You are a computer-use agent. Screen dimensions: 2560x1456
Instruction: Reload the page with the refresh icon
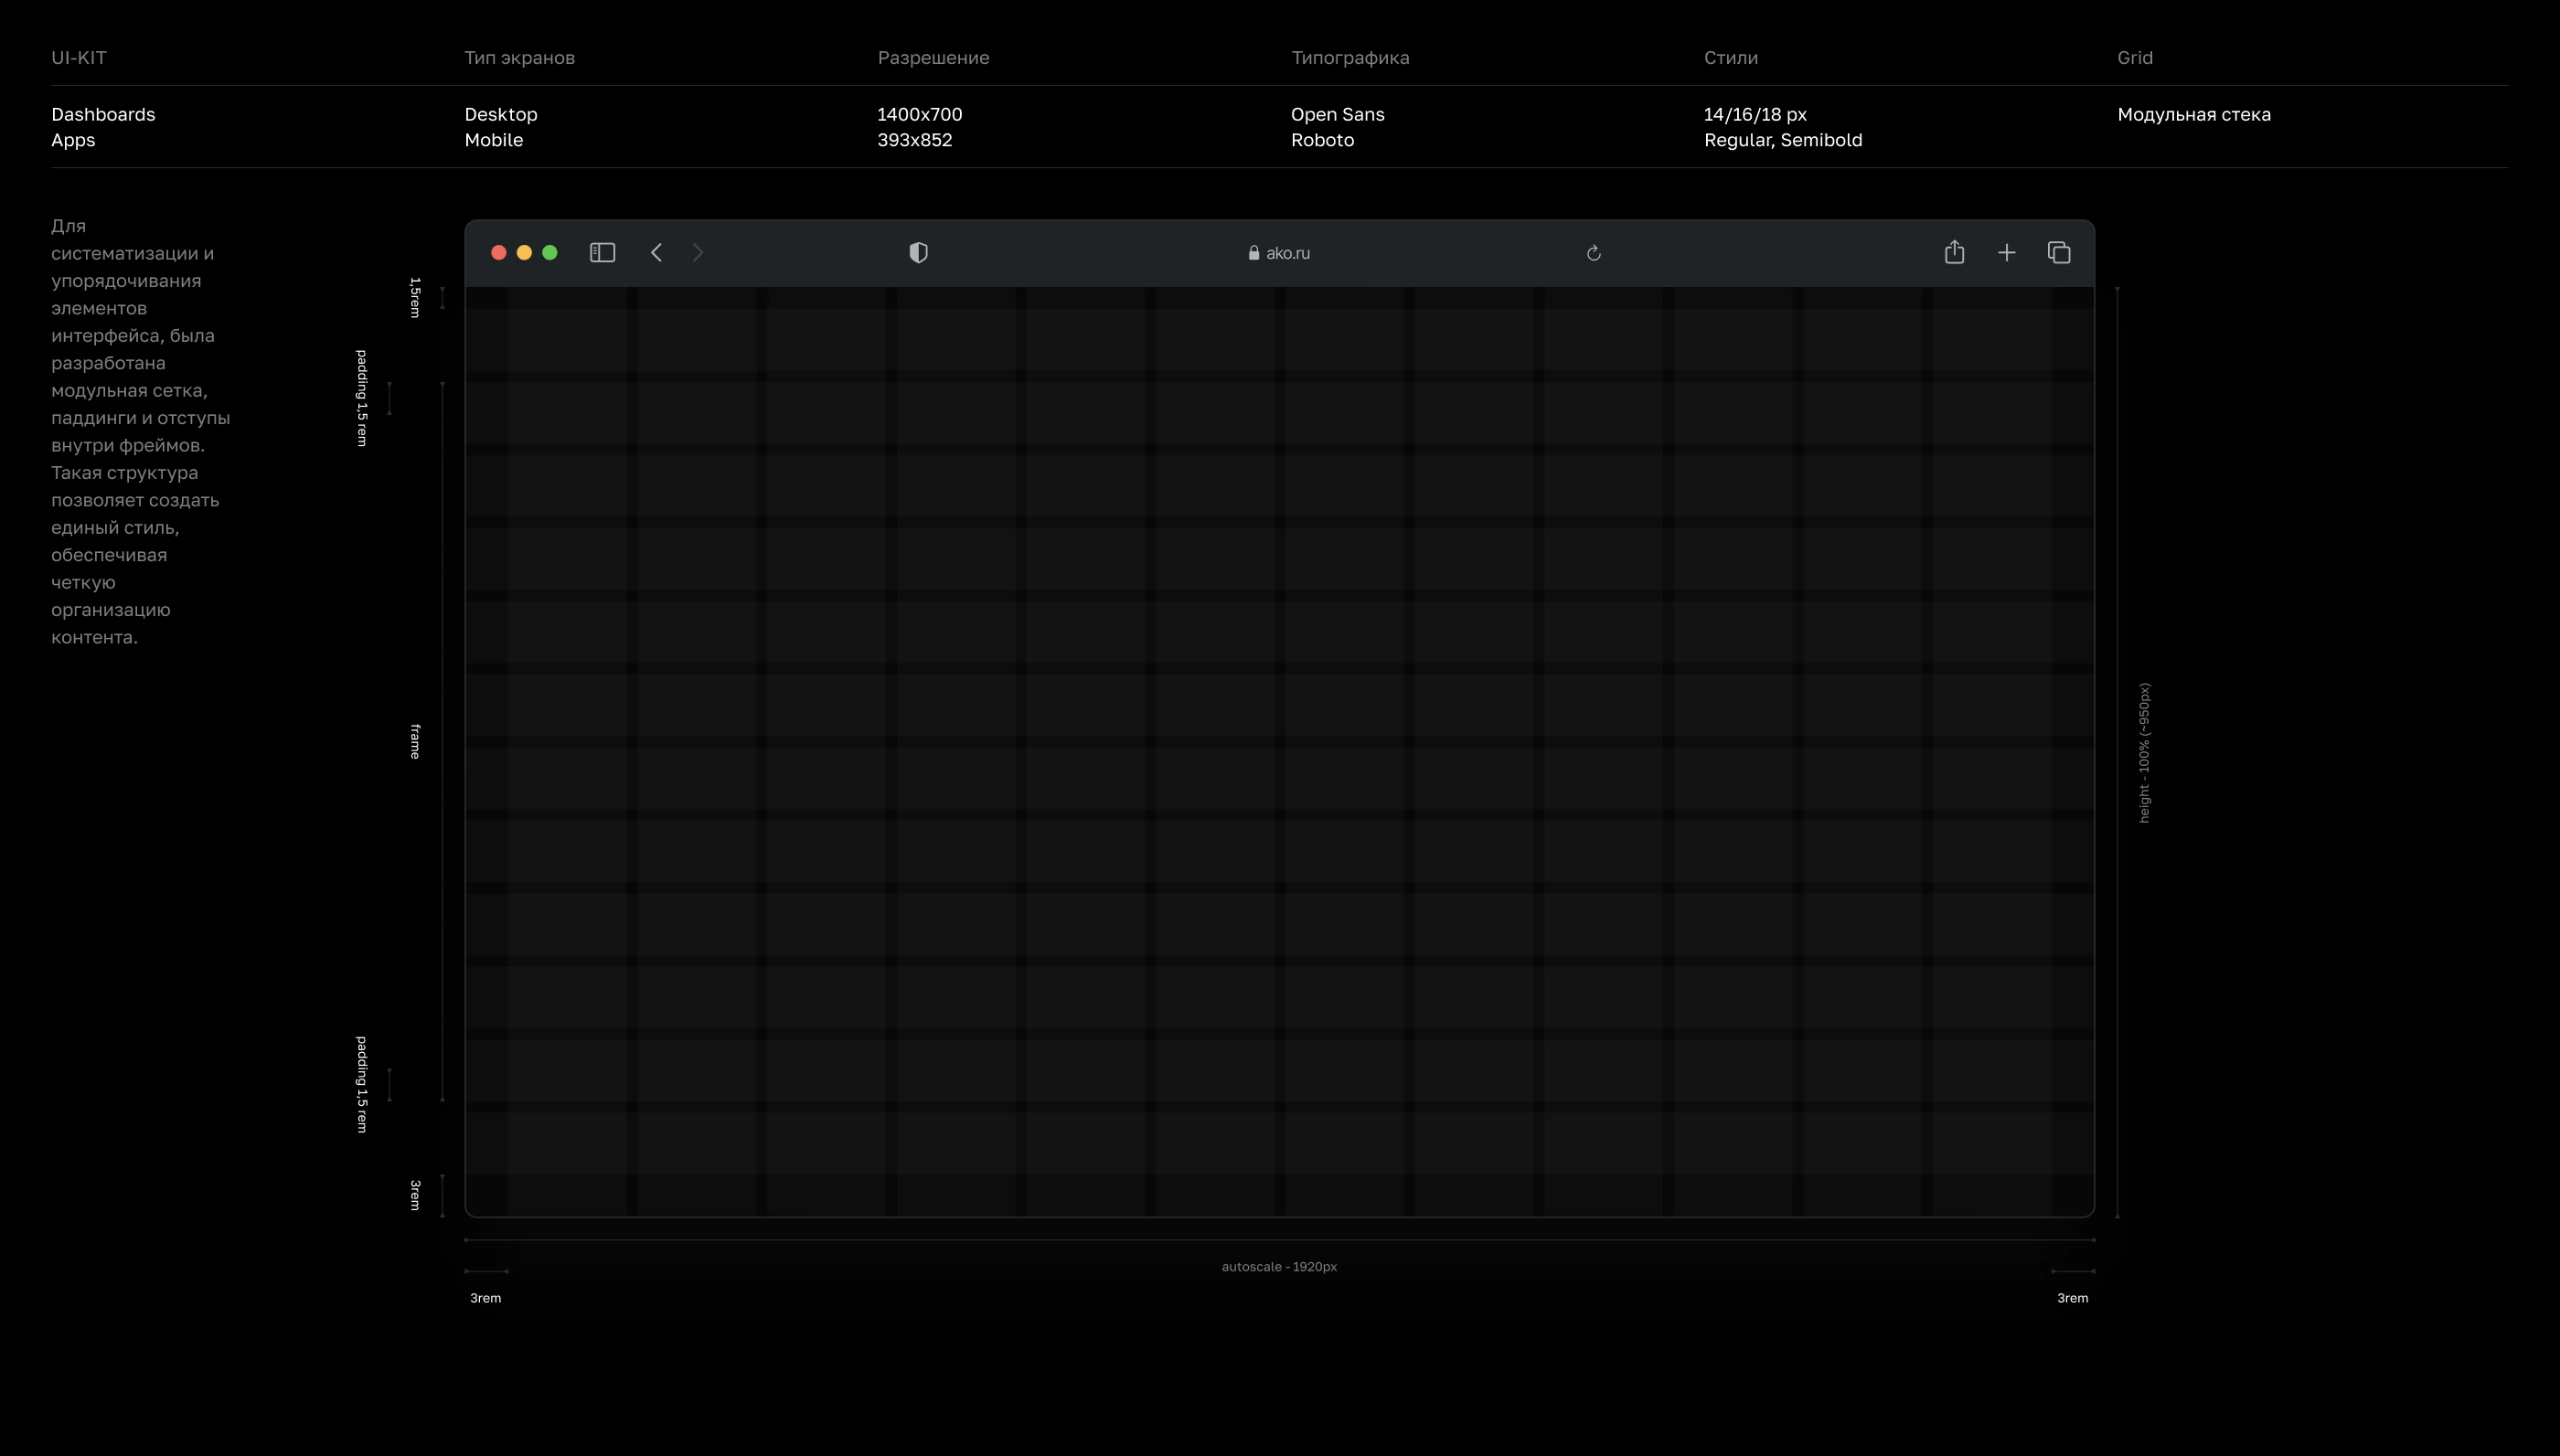(x=1594, y=253)
